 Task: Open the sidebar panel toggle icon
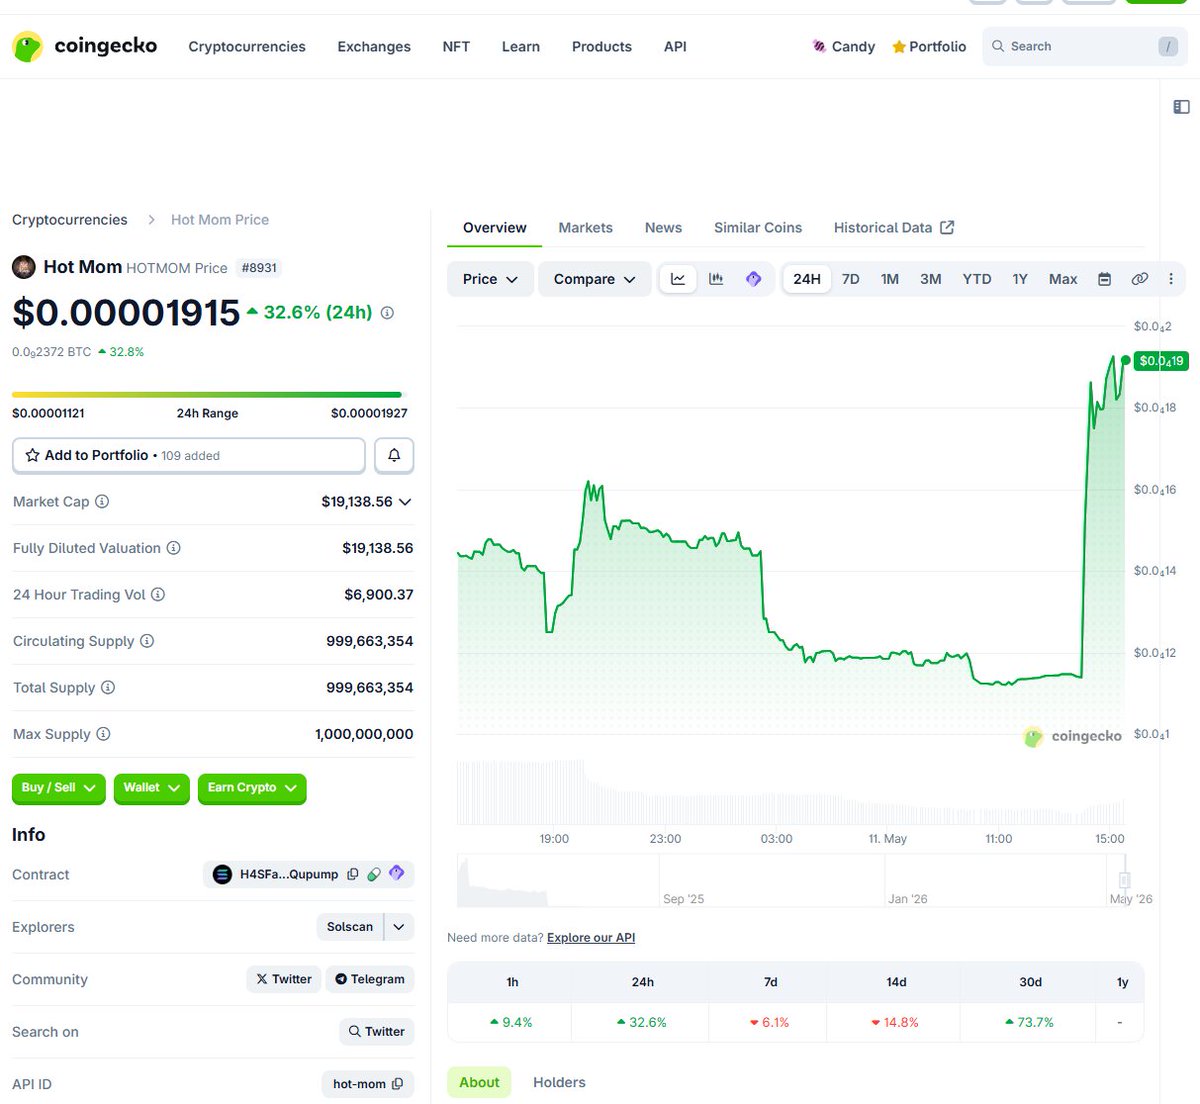(1181, 107)
